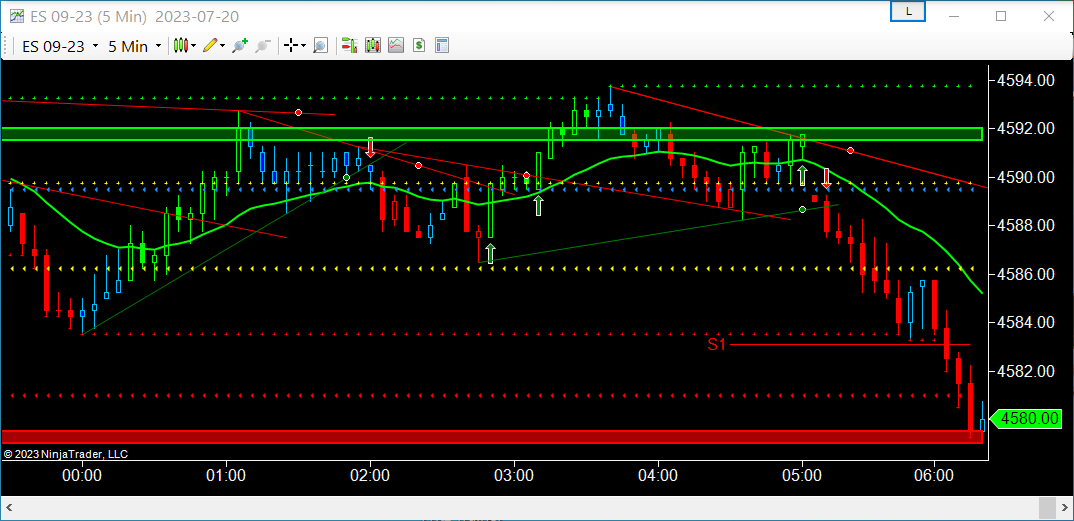Click the chart window title bar icon
Image resolution: width=1074 pixels, height=521 pixels.
(16, 16)
